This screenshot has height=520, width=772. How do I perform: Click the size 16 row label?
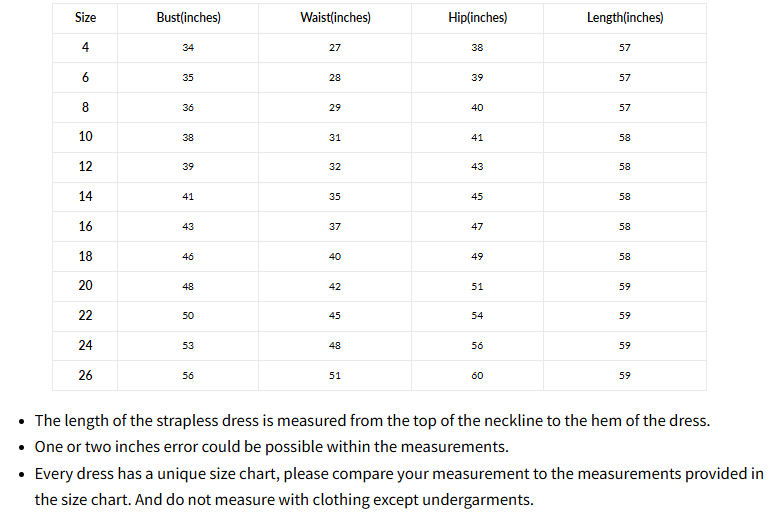tap(85, 227)
